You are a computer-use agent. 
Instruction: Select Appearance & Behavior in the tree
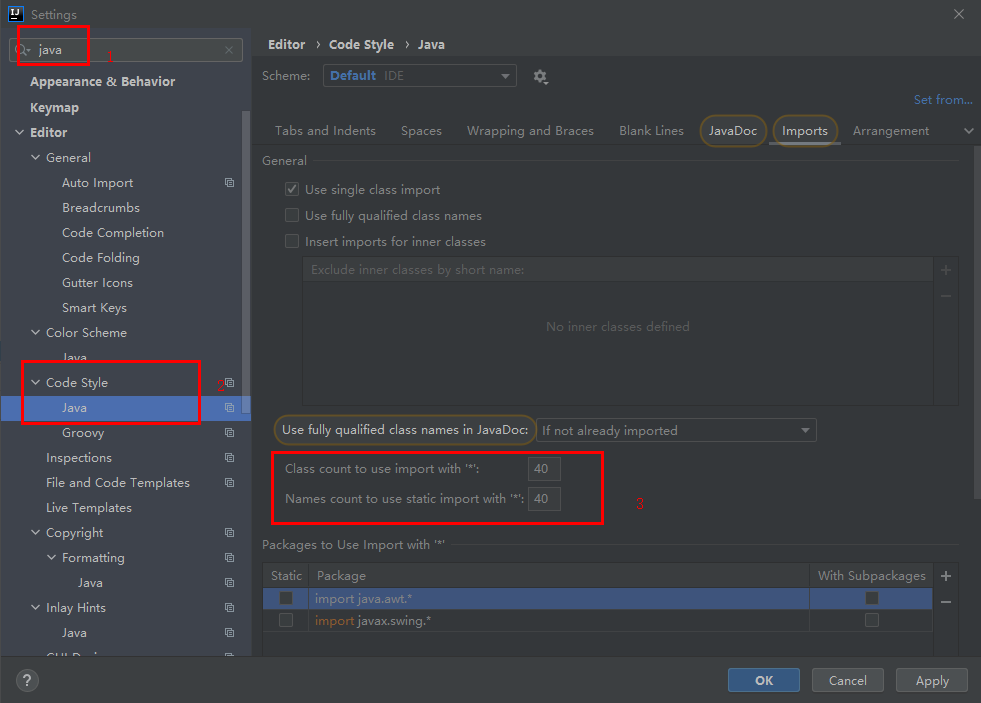tap(103, 81)
